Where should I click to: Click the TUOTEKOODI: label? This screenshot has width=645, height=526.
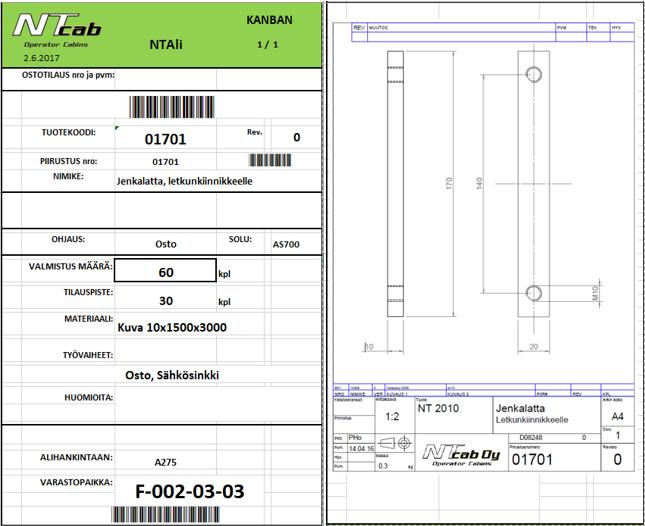click(x=68, y=132)
